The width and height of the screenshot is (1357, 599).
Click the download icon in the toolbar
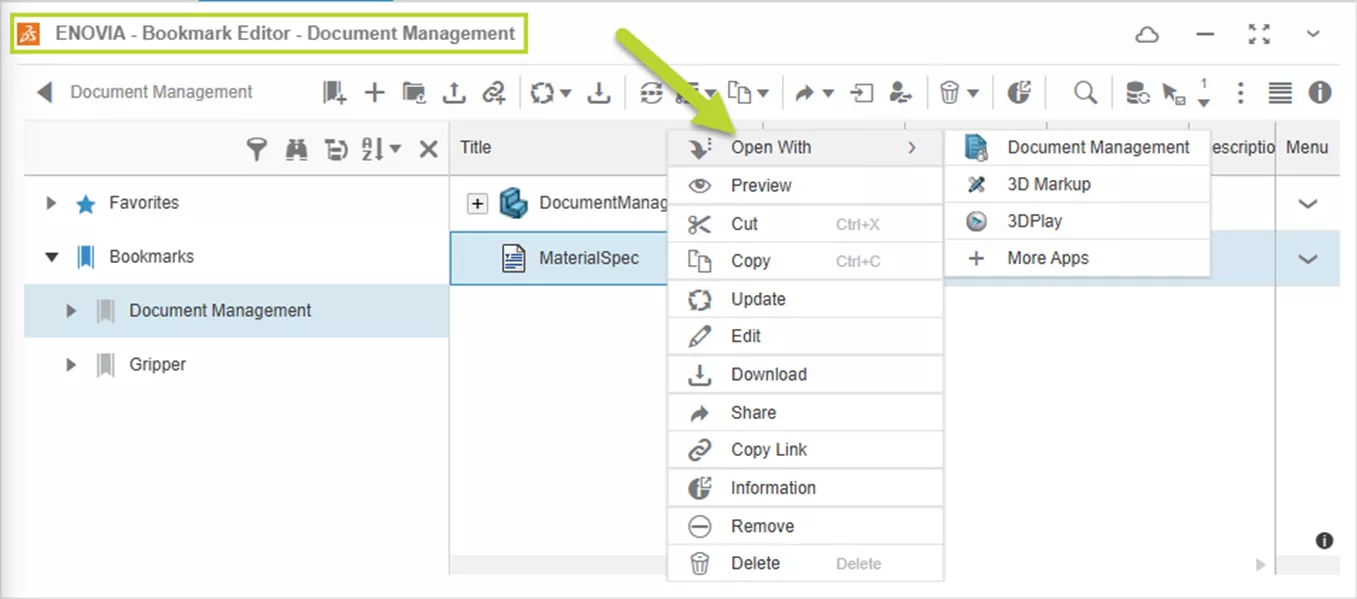click(599, 92)
